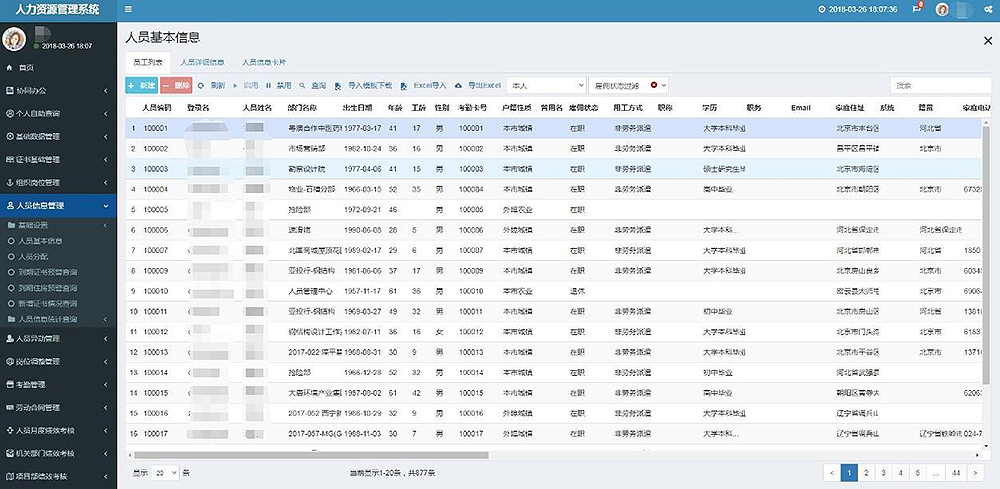Screen dimensions: 1000x489
Task: Click the 雇佣状态 column header
Action: pos(584,108)
